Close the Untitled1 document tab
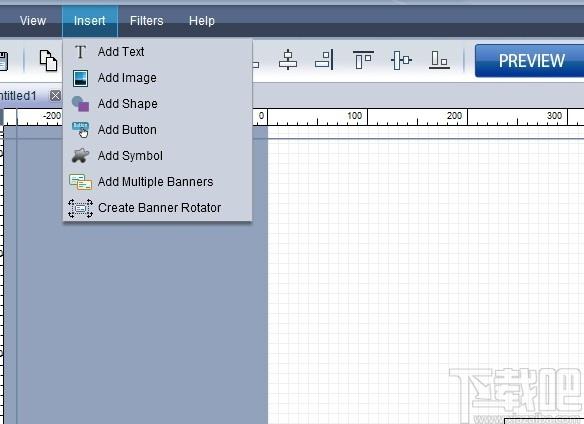The image size is (584, 424). 55,96
